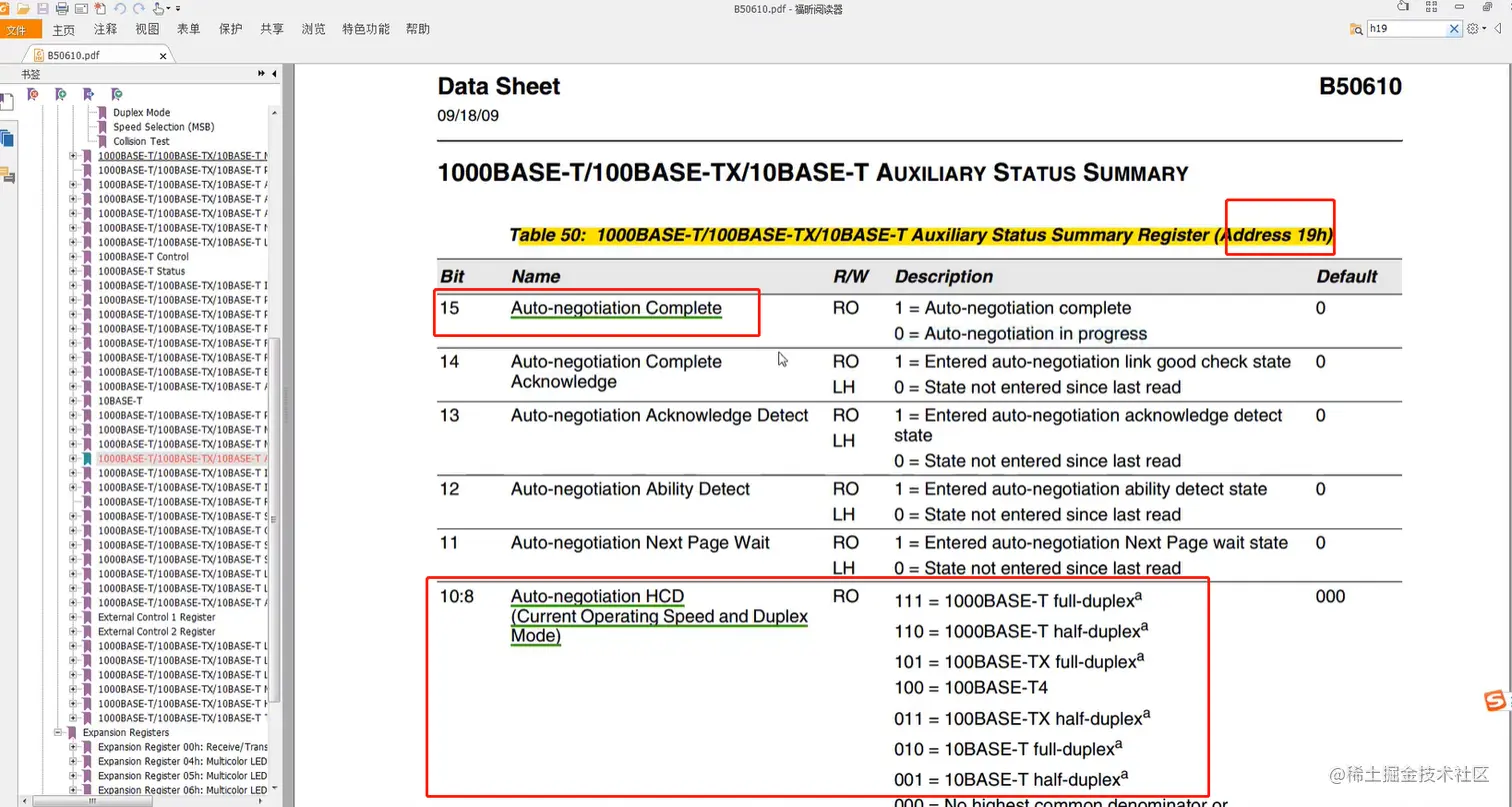Expand the Expansion Register 00h node
Image resolution: width=1512 pixels, height=807 pixels.
click(x=72, y=747)
